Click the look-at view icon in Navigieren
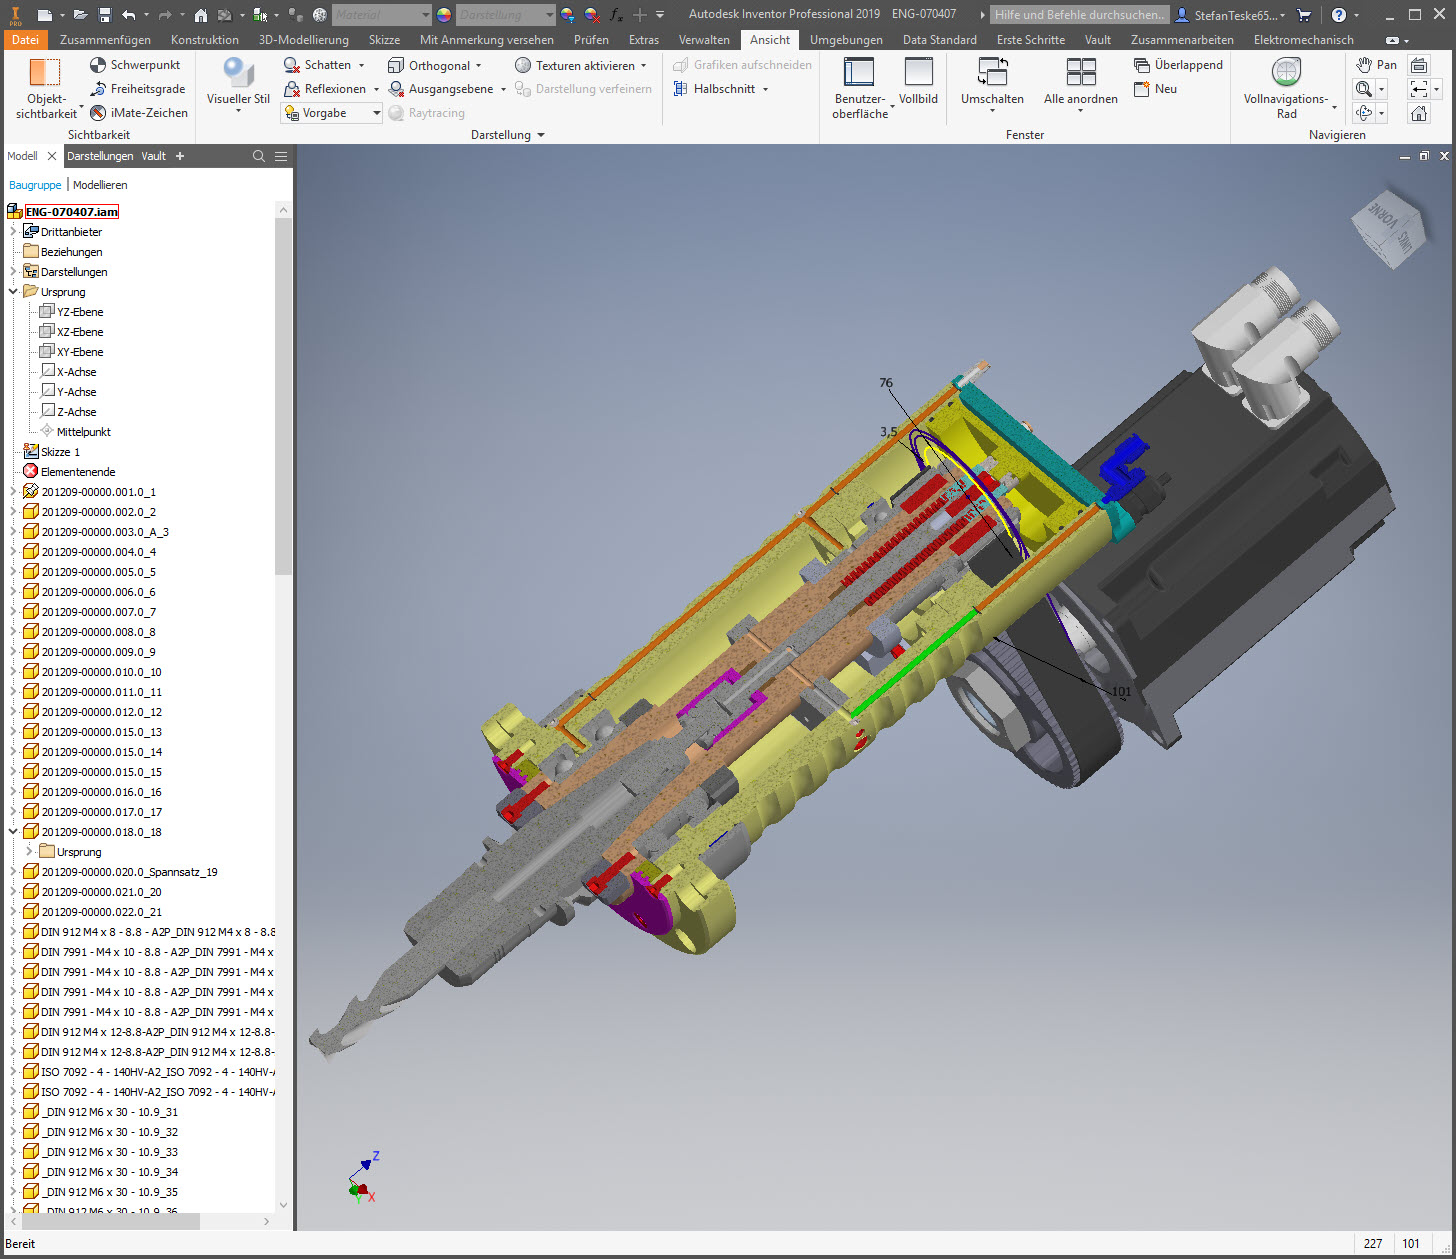Screen dimensions: 1456x1259 pyautogui.click(x=1419, y=65)
